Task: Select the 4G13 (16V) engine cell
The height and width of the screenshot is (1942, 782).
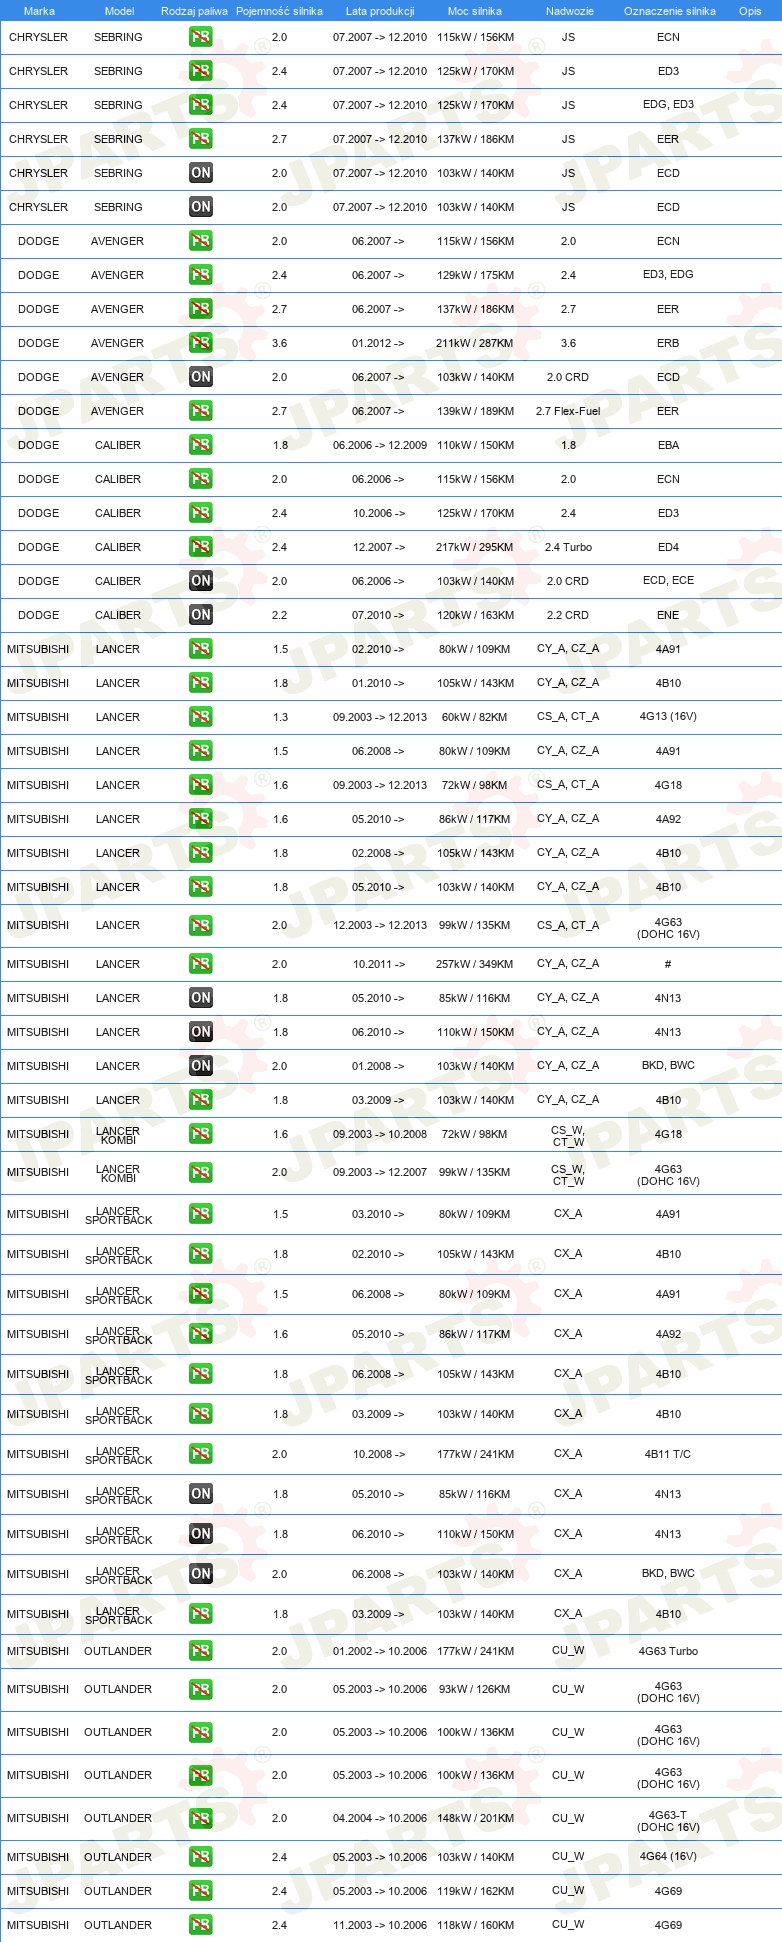Action: click(x=668, y=717)
